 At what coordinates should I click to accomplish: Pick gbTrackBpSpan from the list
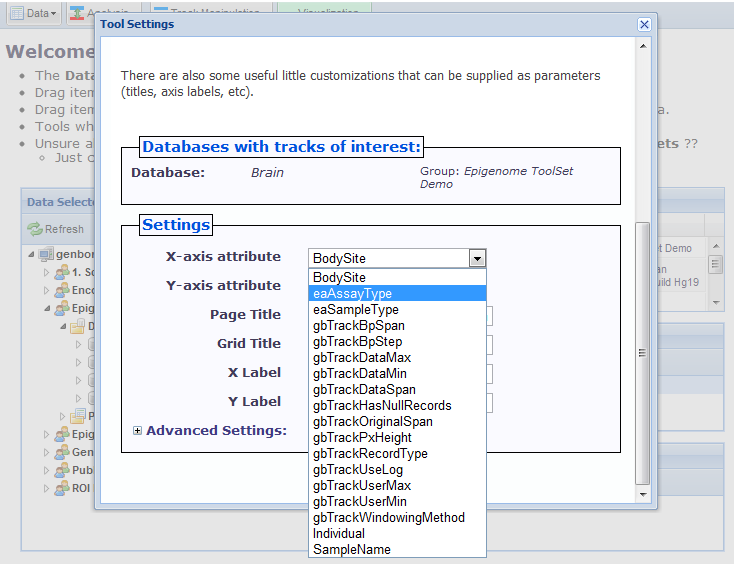[358, 326]
